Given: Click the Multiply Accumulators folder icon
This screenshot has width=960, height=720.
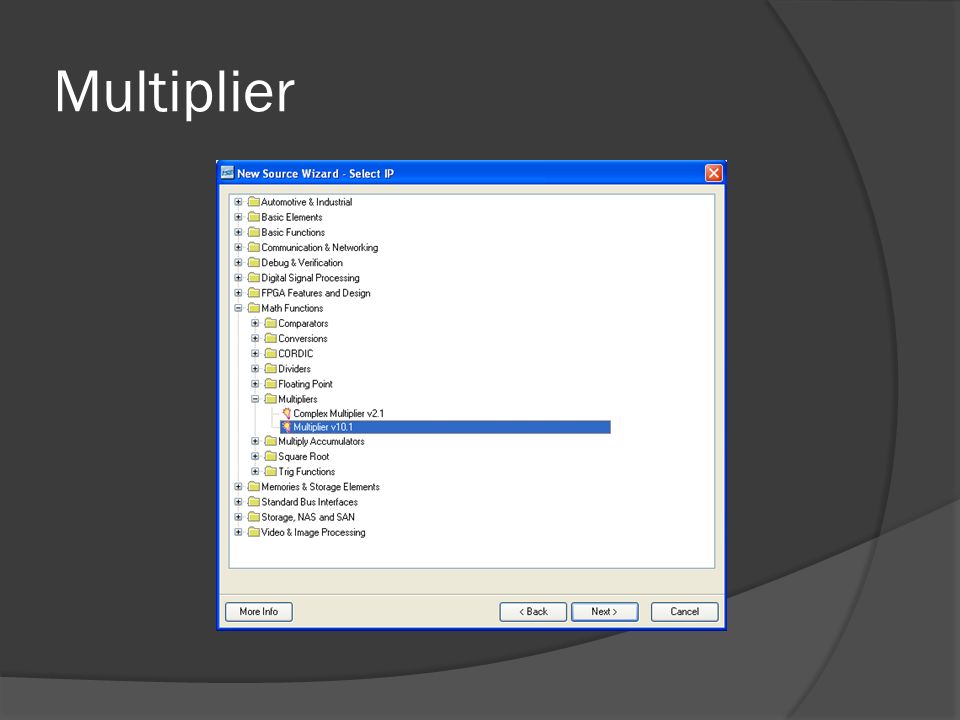Looking at the screenshot, I should tap(271, 441).
